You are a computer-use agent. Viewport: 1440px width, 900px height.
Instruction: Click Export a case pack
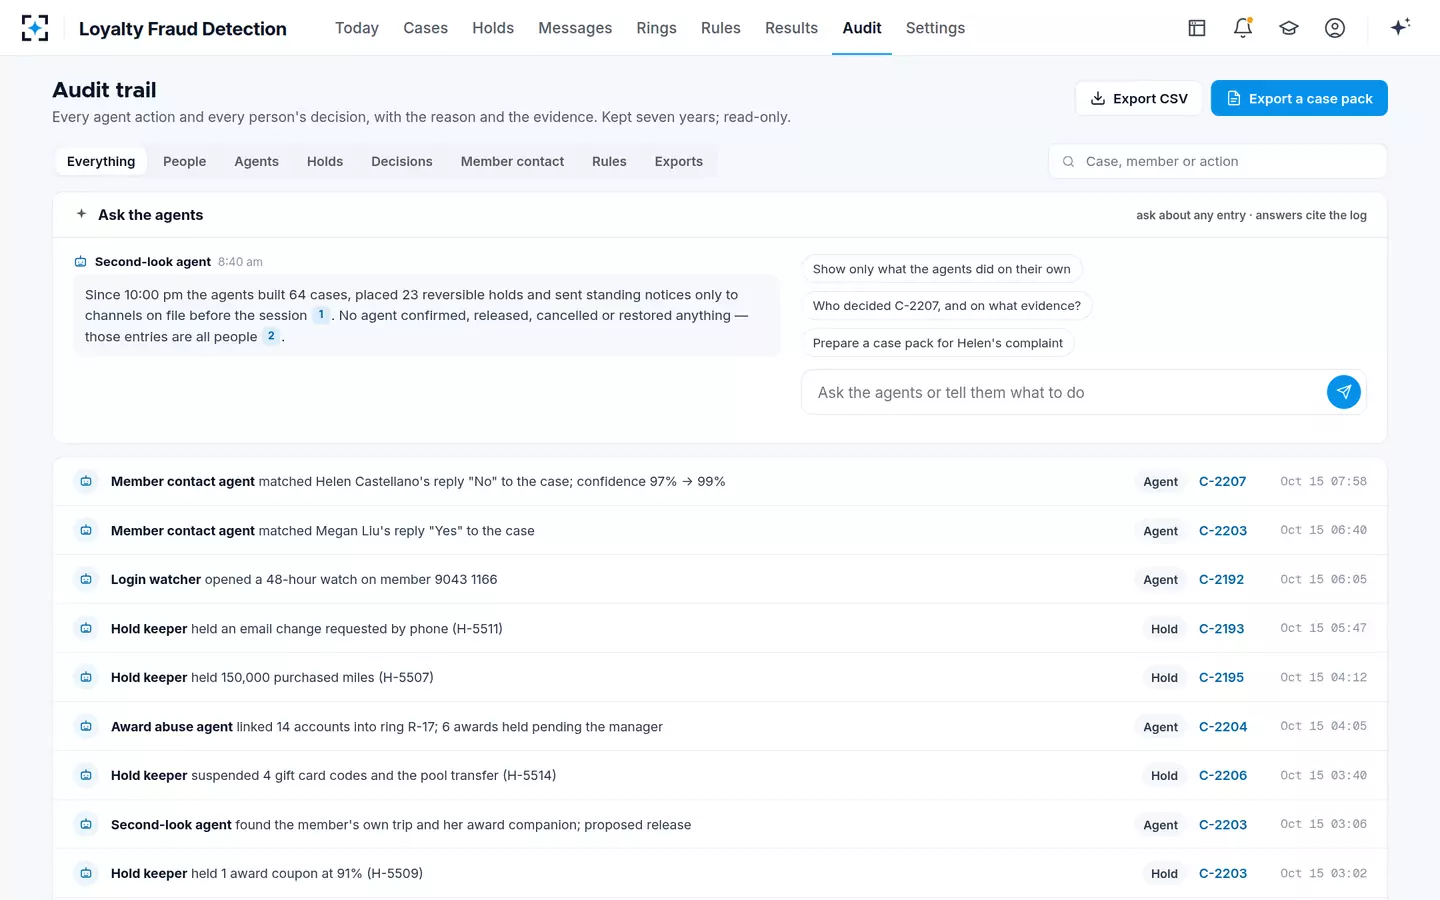point(1299,98)
